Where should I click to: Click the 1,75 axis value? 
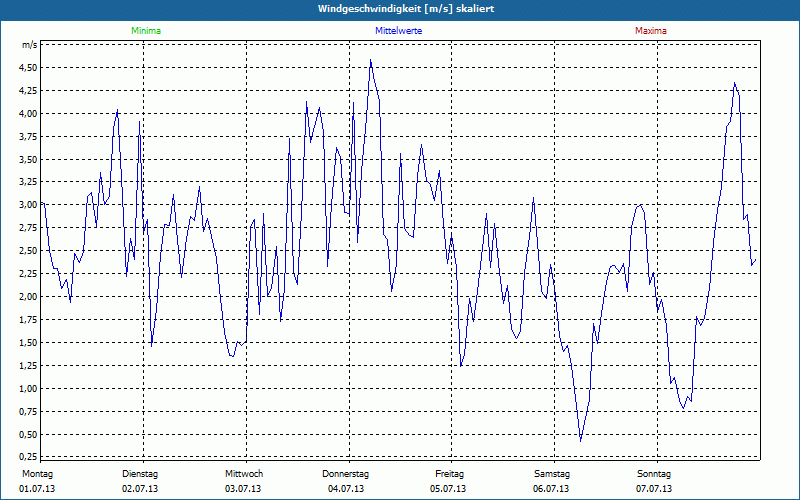click(29, 320)
